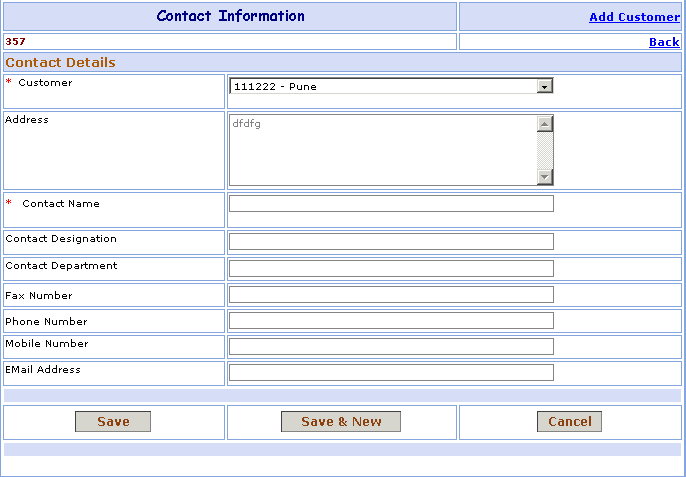The image size is (686, 477).
Task: Focus the Fax Number input
Action: (391, 294)
